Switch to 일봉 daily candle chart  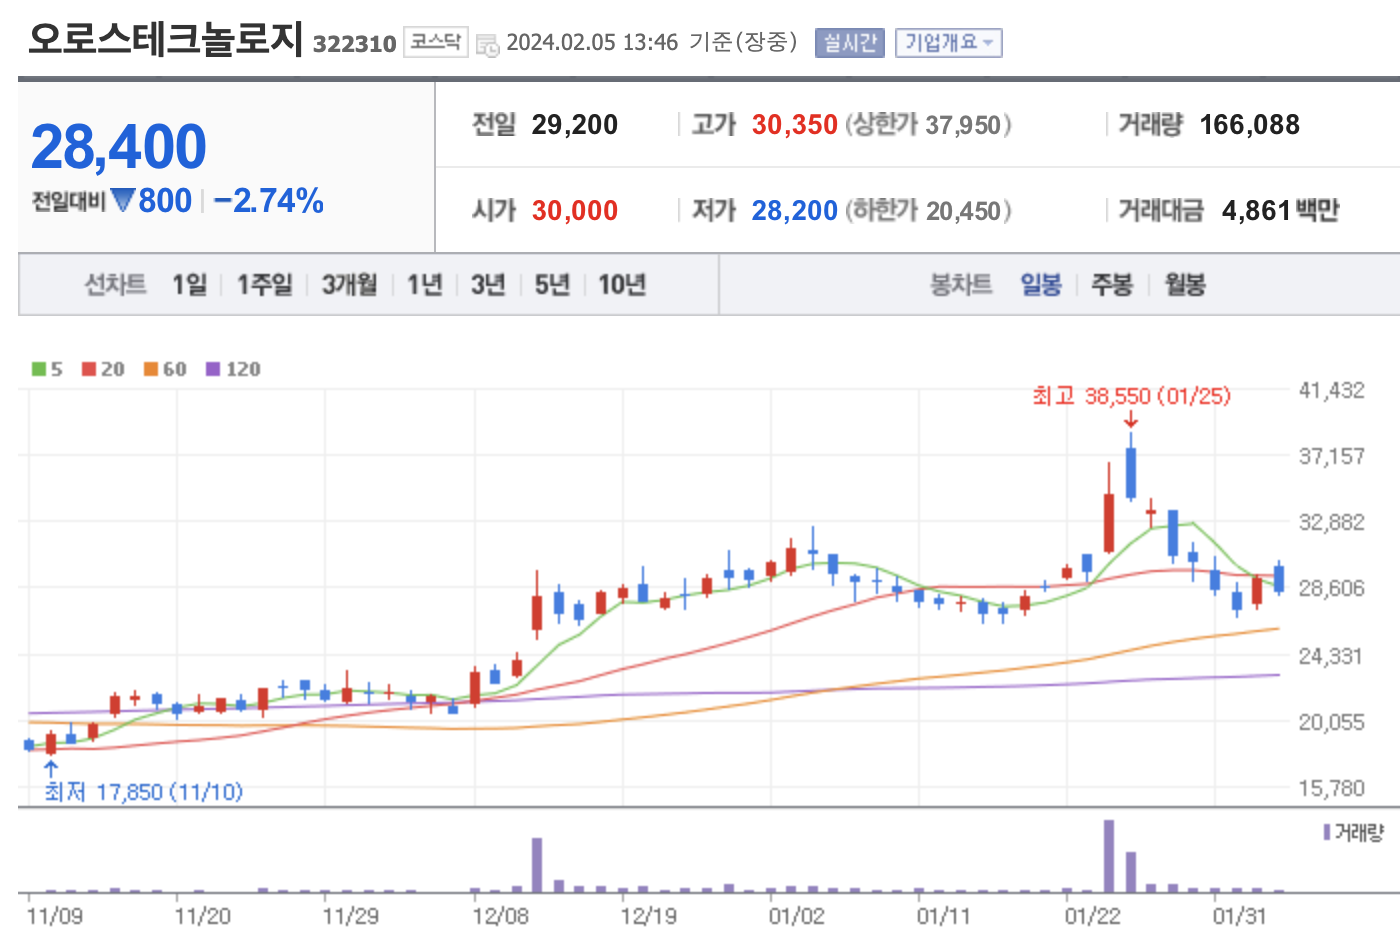[x=1041, y=285]
